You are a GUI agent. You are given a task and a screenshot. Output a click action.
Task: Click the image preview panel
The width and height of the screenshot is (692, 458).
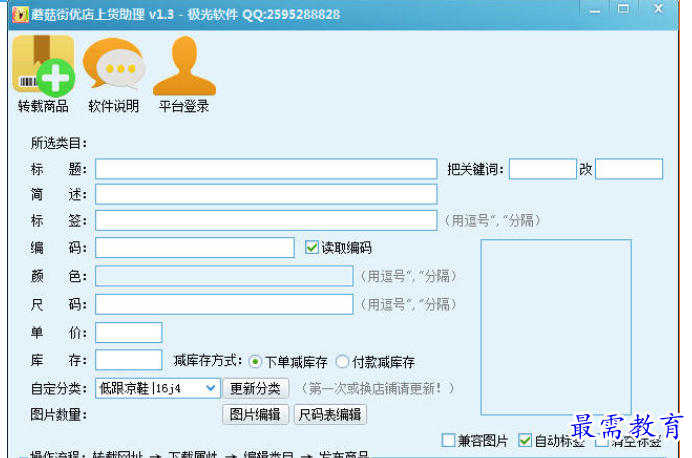click(556, 327)
